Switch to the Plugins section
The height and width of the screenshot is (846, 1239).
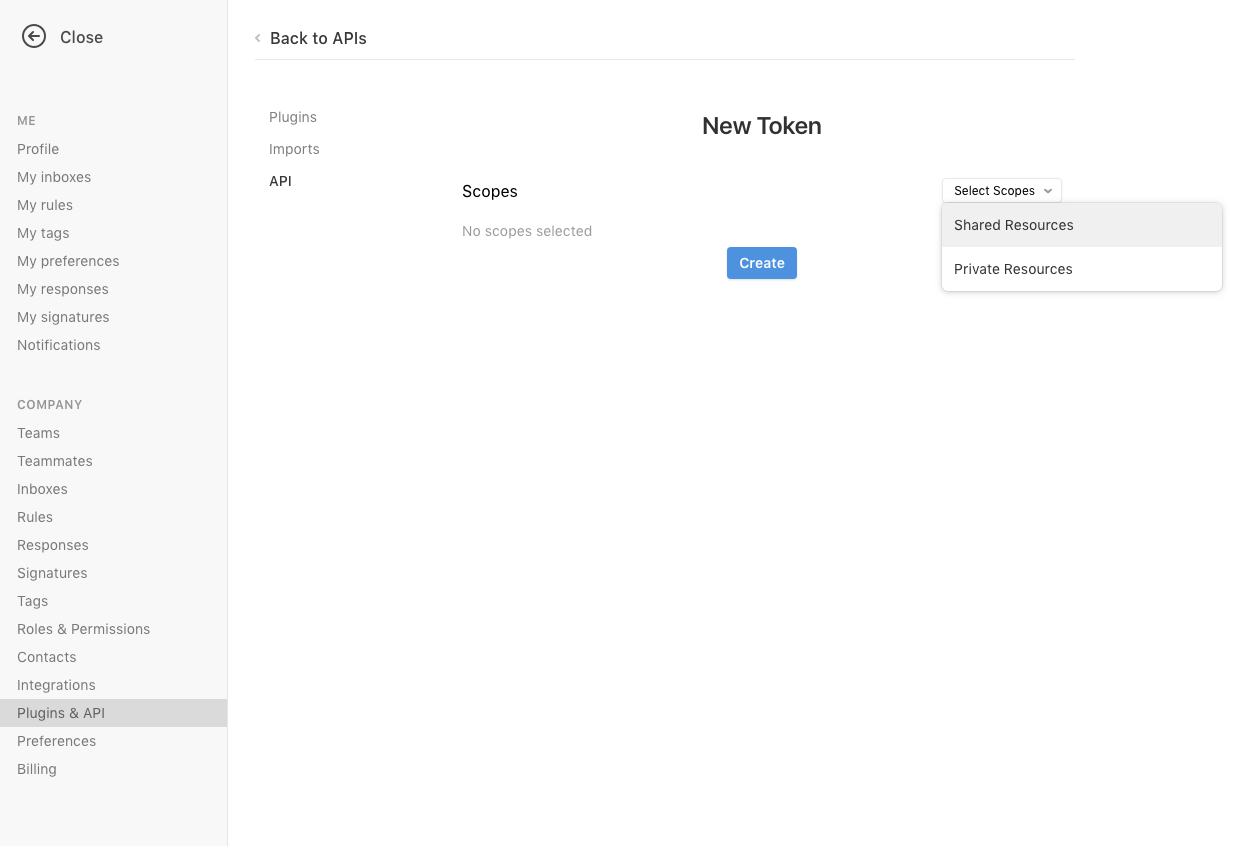pos(292,116)
